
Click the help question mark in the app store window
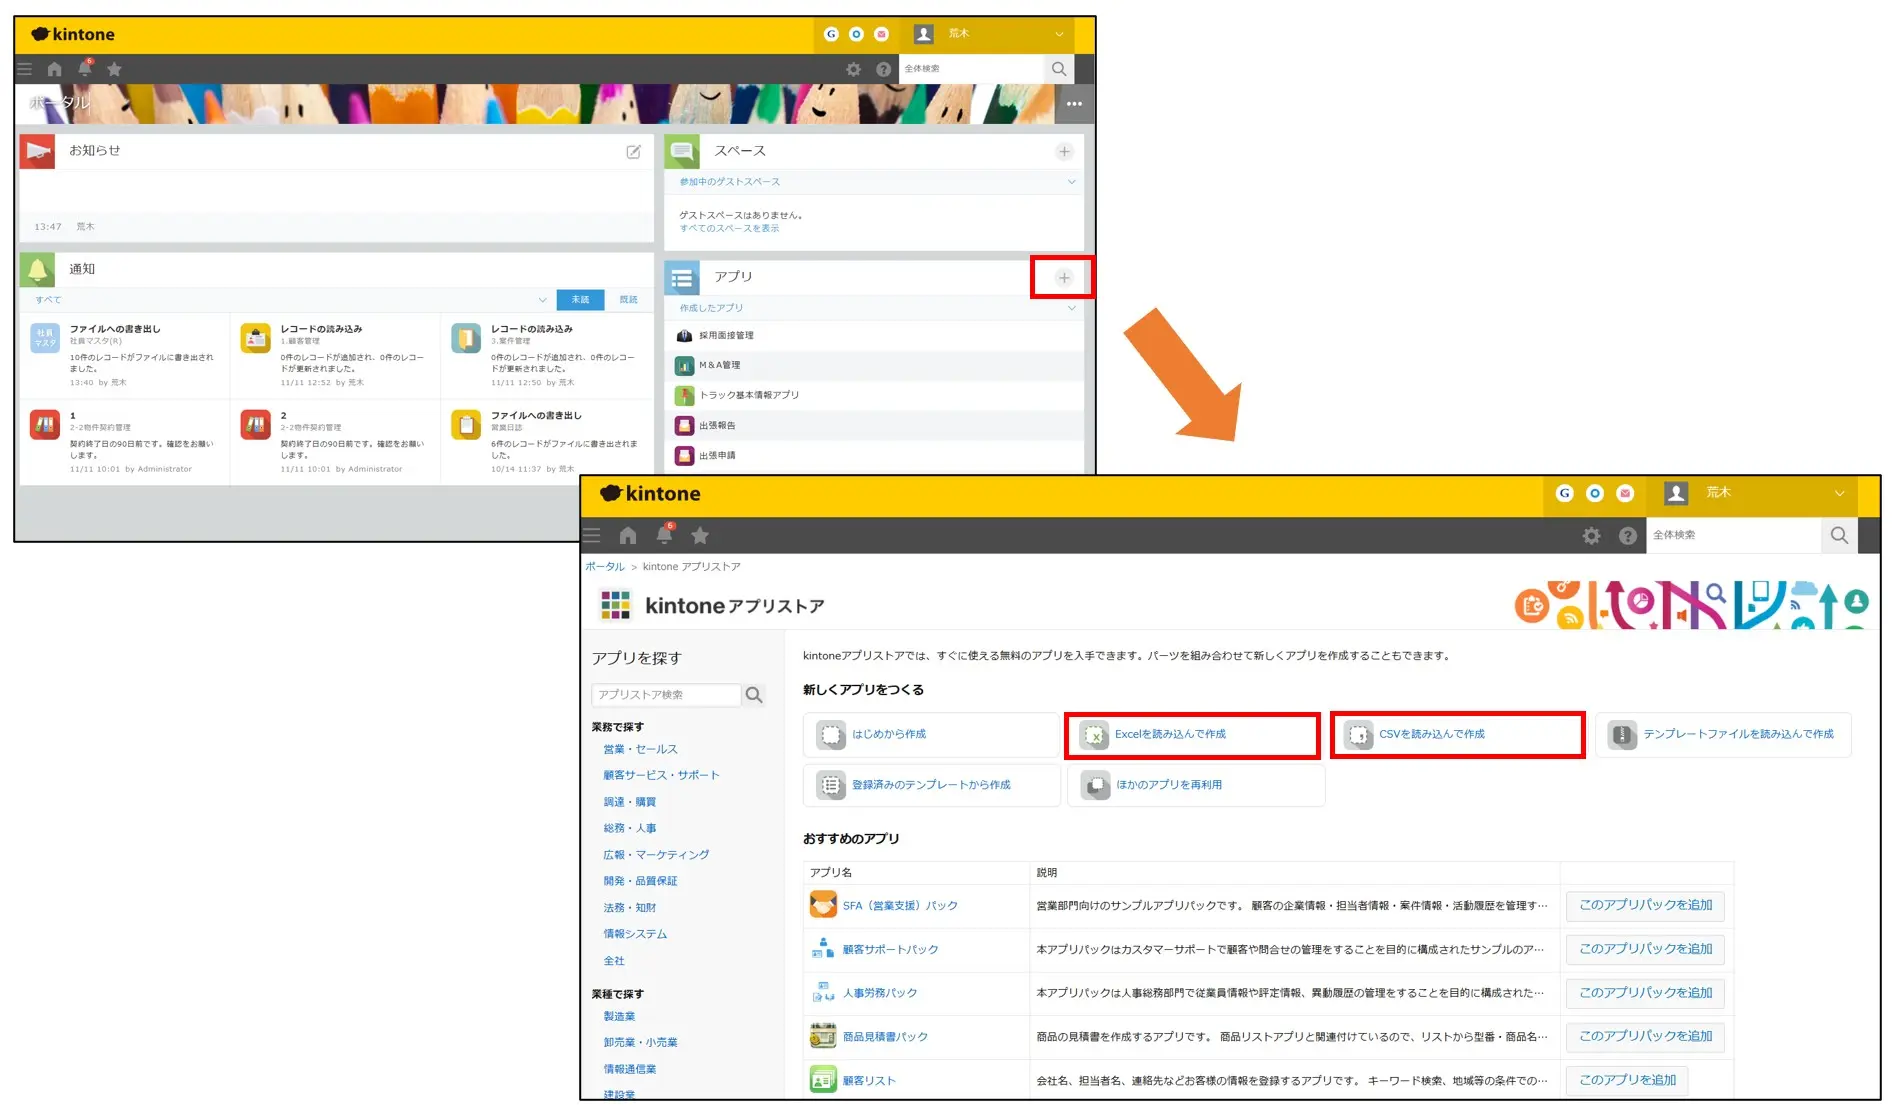(1628, 536)
